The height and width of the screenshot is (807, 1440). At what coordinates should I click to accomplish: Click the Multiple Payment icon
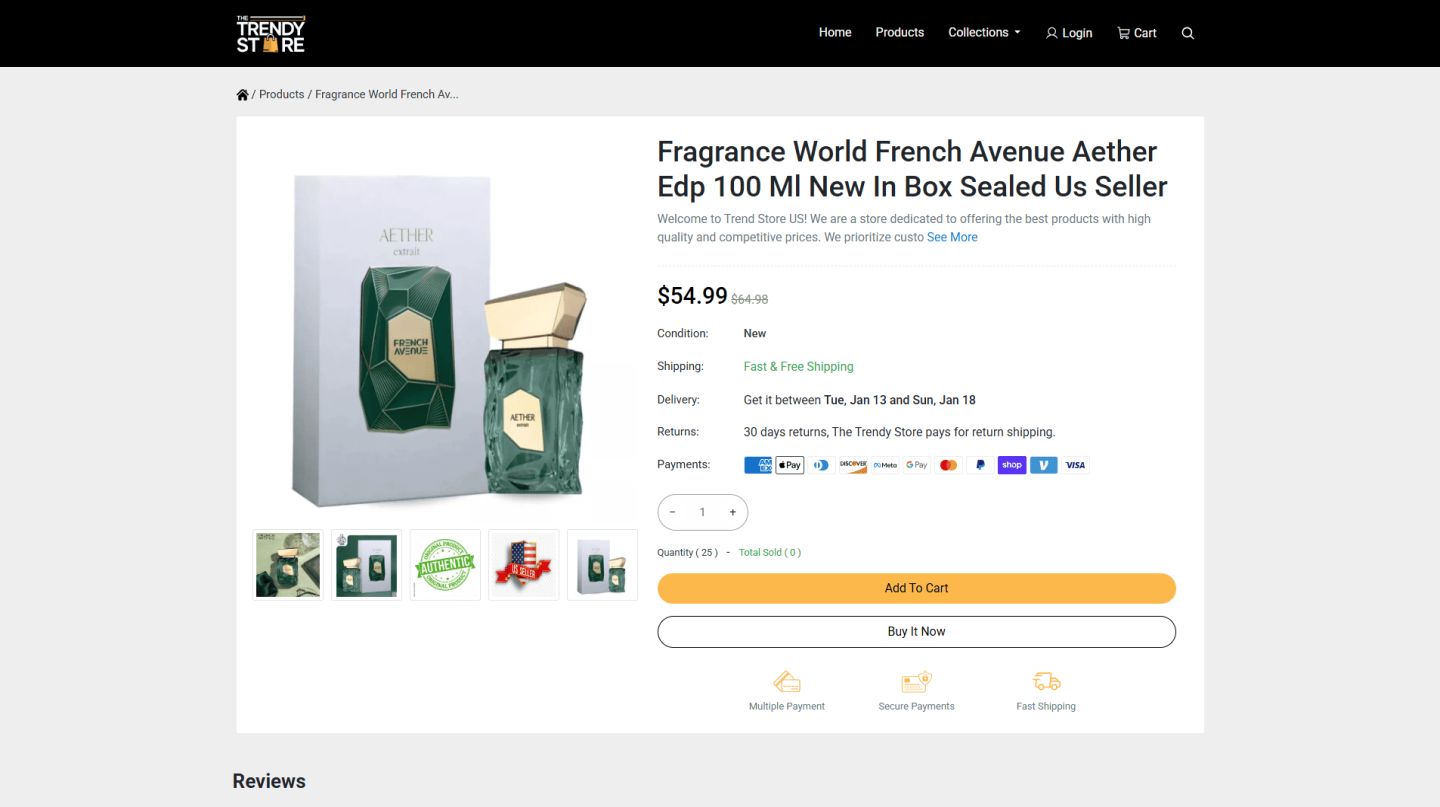point(787,682)
